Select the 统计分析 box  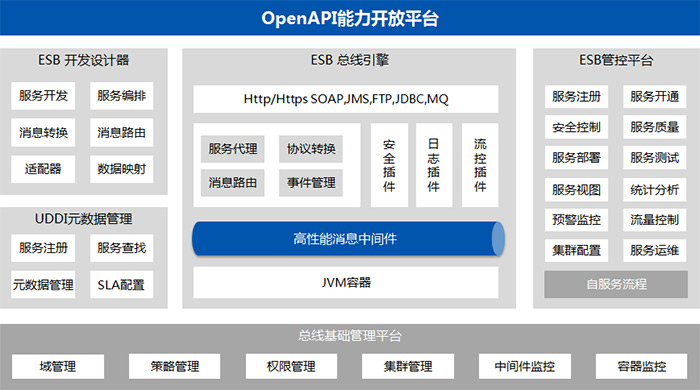[654, 190]
